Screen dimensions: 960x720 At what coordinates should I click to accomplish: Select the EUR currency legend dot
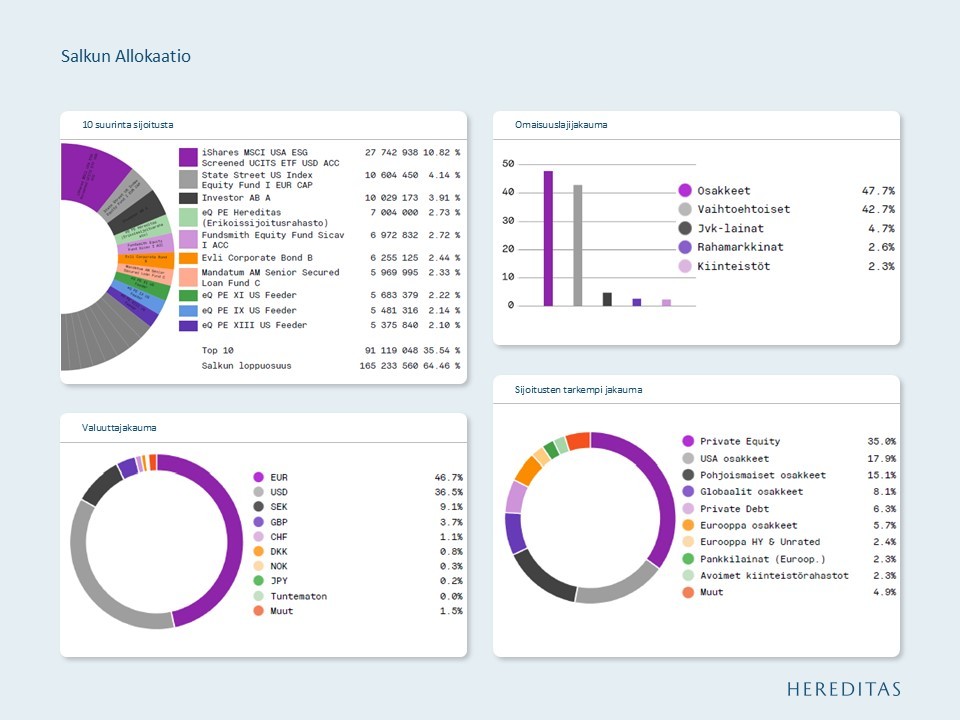pyautogui.click(x=258, y=477)
